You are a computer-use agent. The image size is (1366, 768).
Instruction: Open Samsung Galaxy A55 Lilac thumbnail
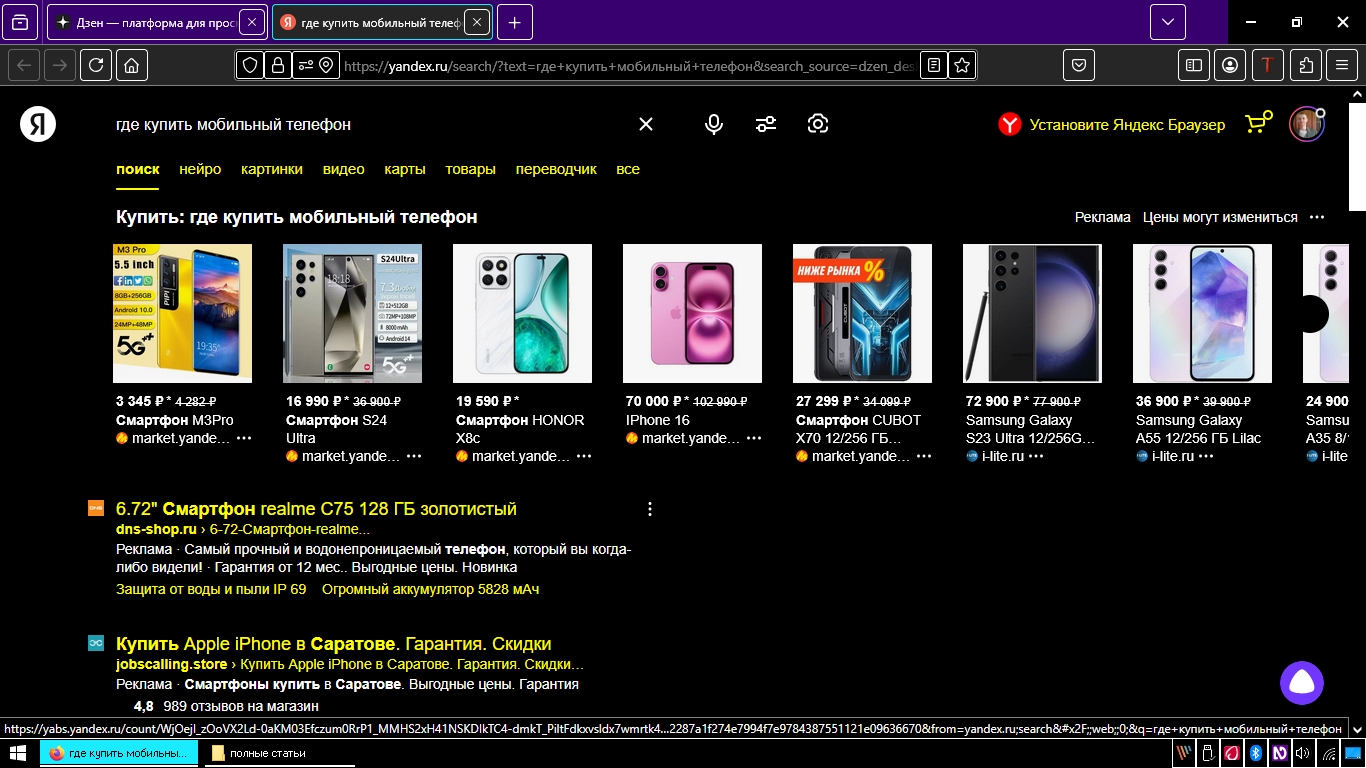[1203, 313]
